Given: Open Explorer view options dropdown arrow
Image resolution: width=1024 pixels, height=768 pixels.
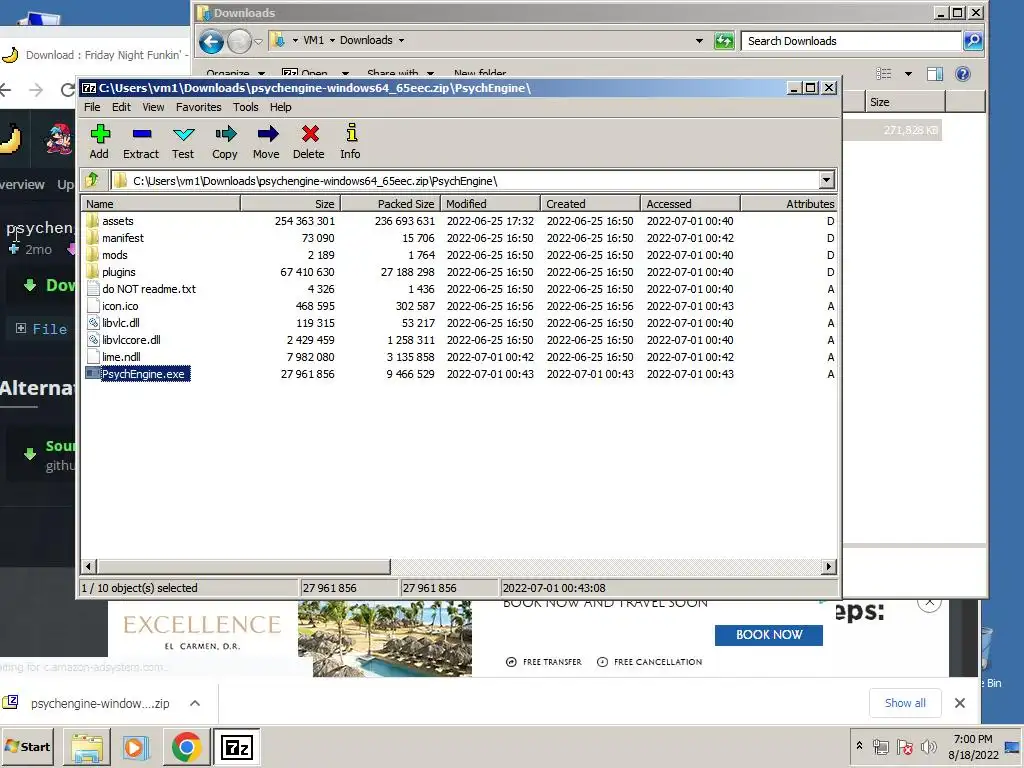Looking at the screenshot, I should point(908,74).
